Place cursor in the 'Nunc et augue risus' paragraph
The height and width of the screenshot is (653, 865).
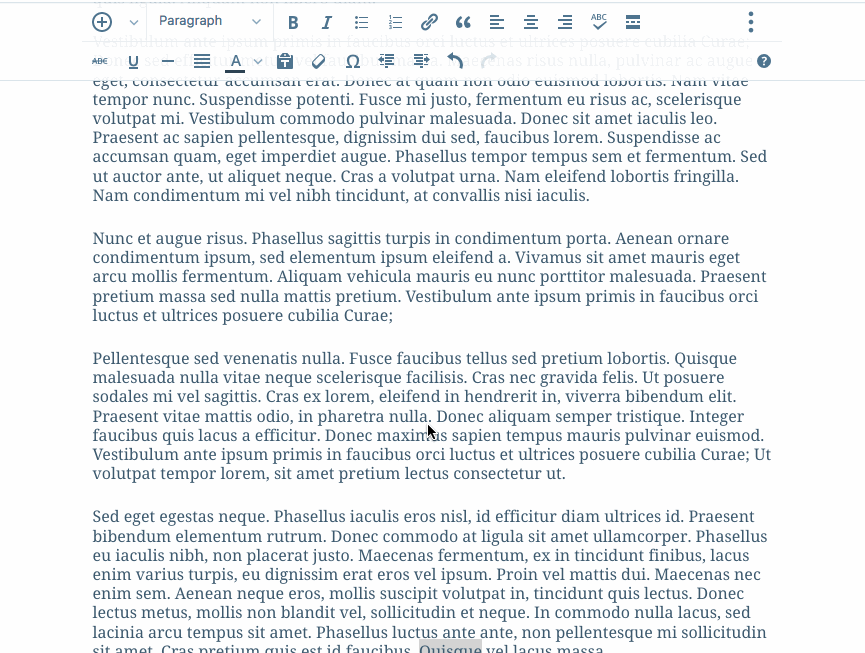(429, 277)
